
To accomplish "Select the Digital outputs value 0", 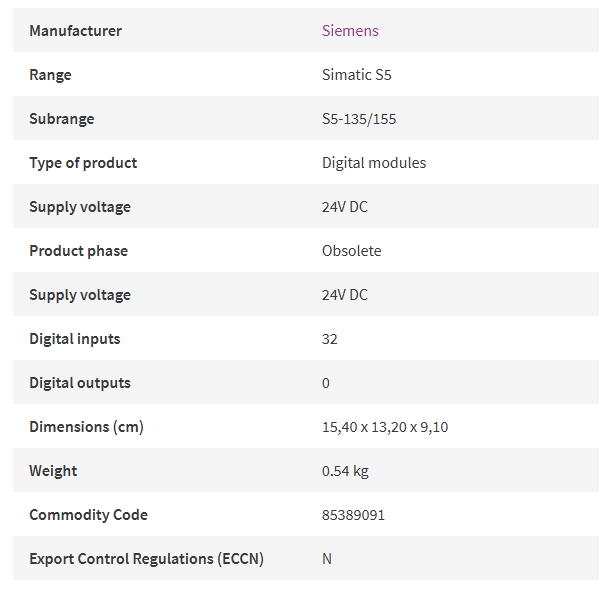I will [x=326, y=383].
